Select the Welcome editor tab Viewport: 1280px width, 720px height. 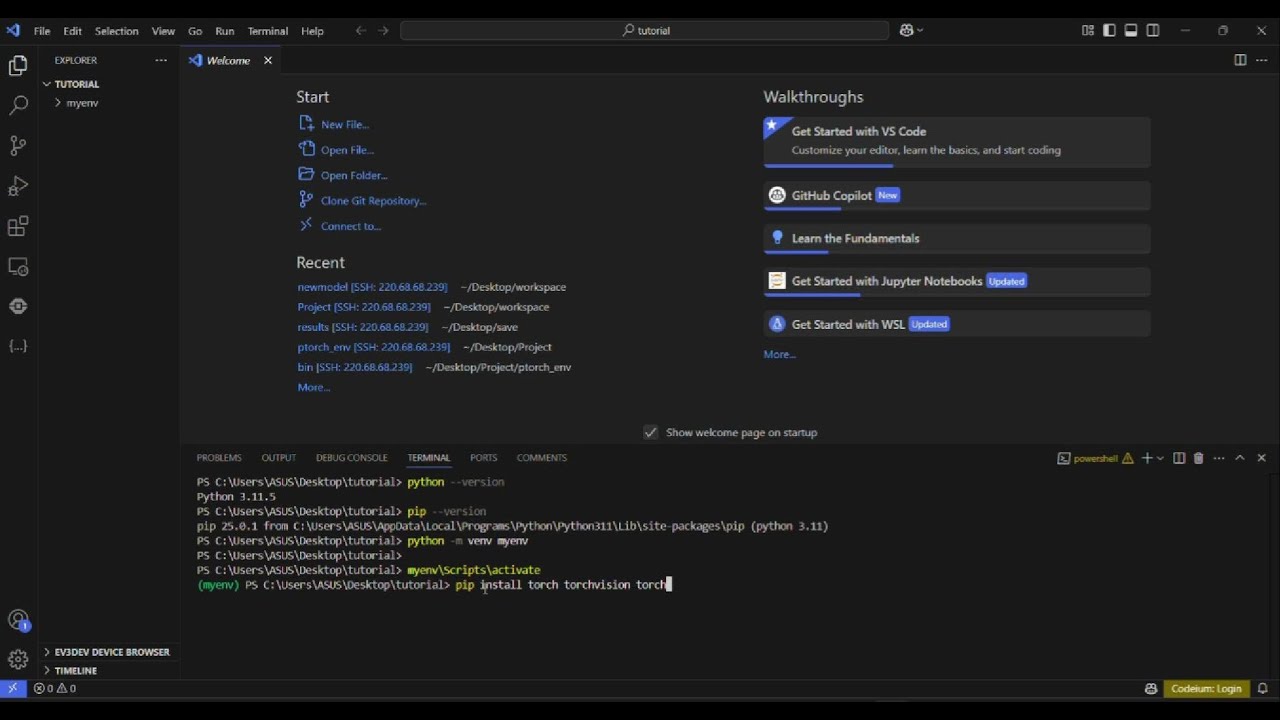click(231, 60)
